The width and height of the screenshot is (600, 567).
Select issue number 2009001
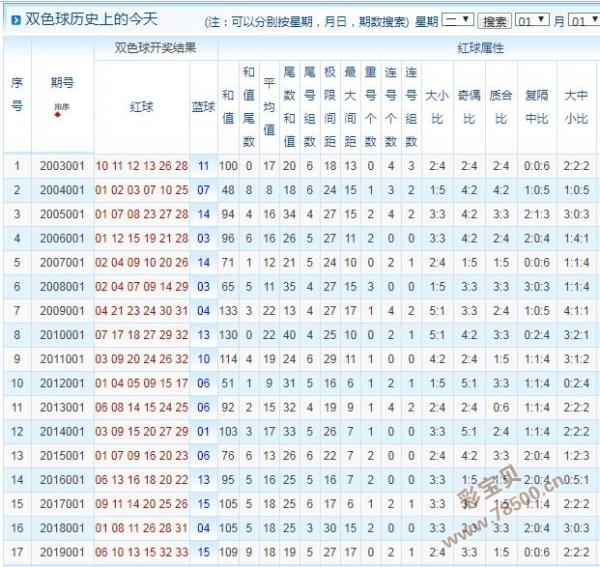pos(62,310)
